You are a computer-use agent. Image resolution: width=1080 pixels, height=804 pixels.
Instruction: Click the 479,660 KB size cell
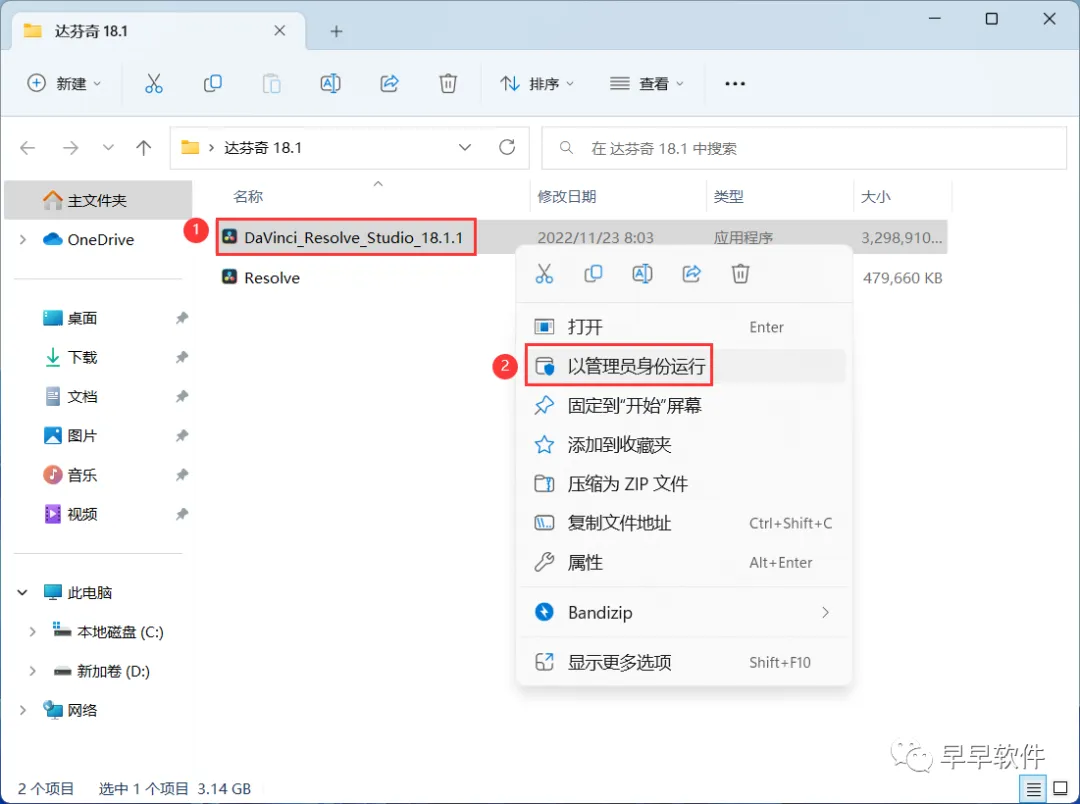click(x=902, y=278)
